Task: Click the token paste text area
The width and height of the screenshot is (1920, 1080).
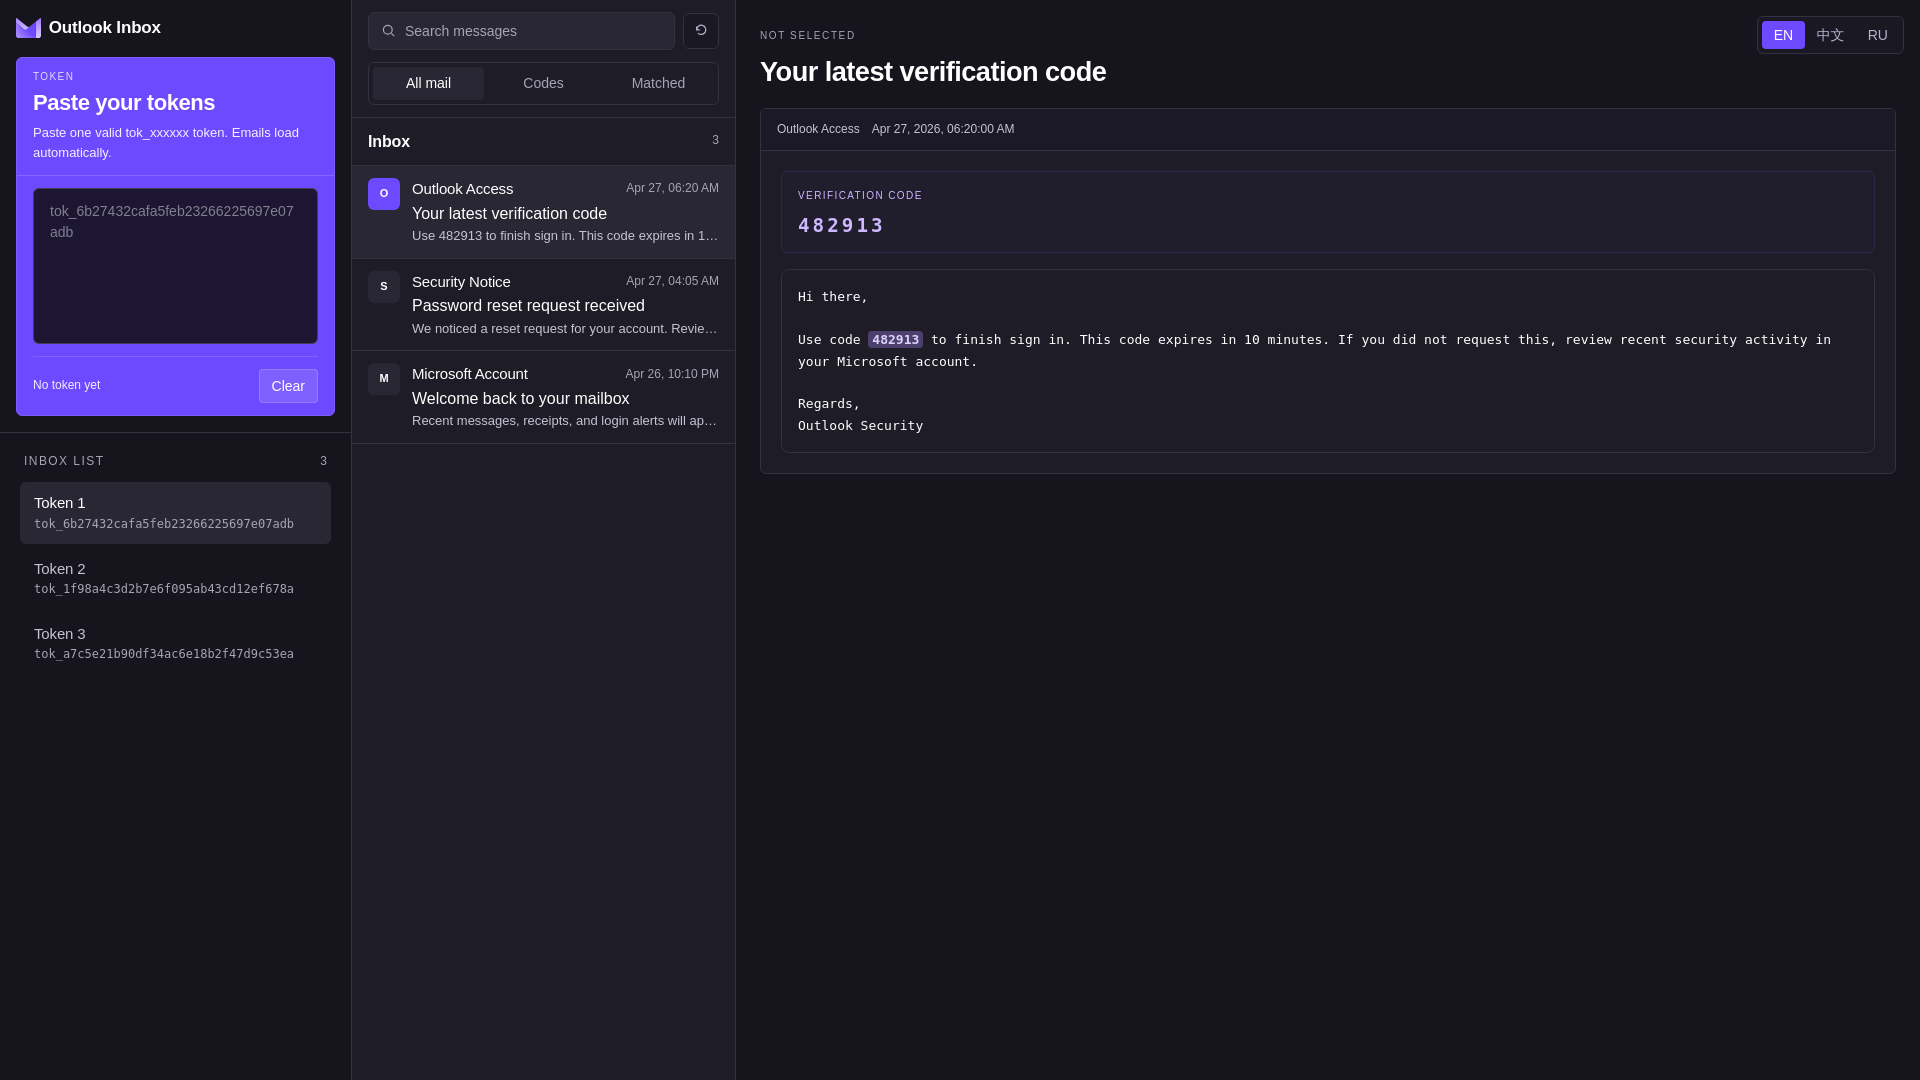Action: [175, 266]
